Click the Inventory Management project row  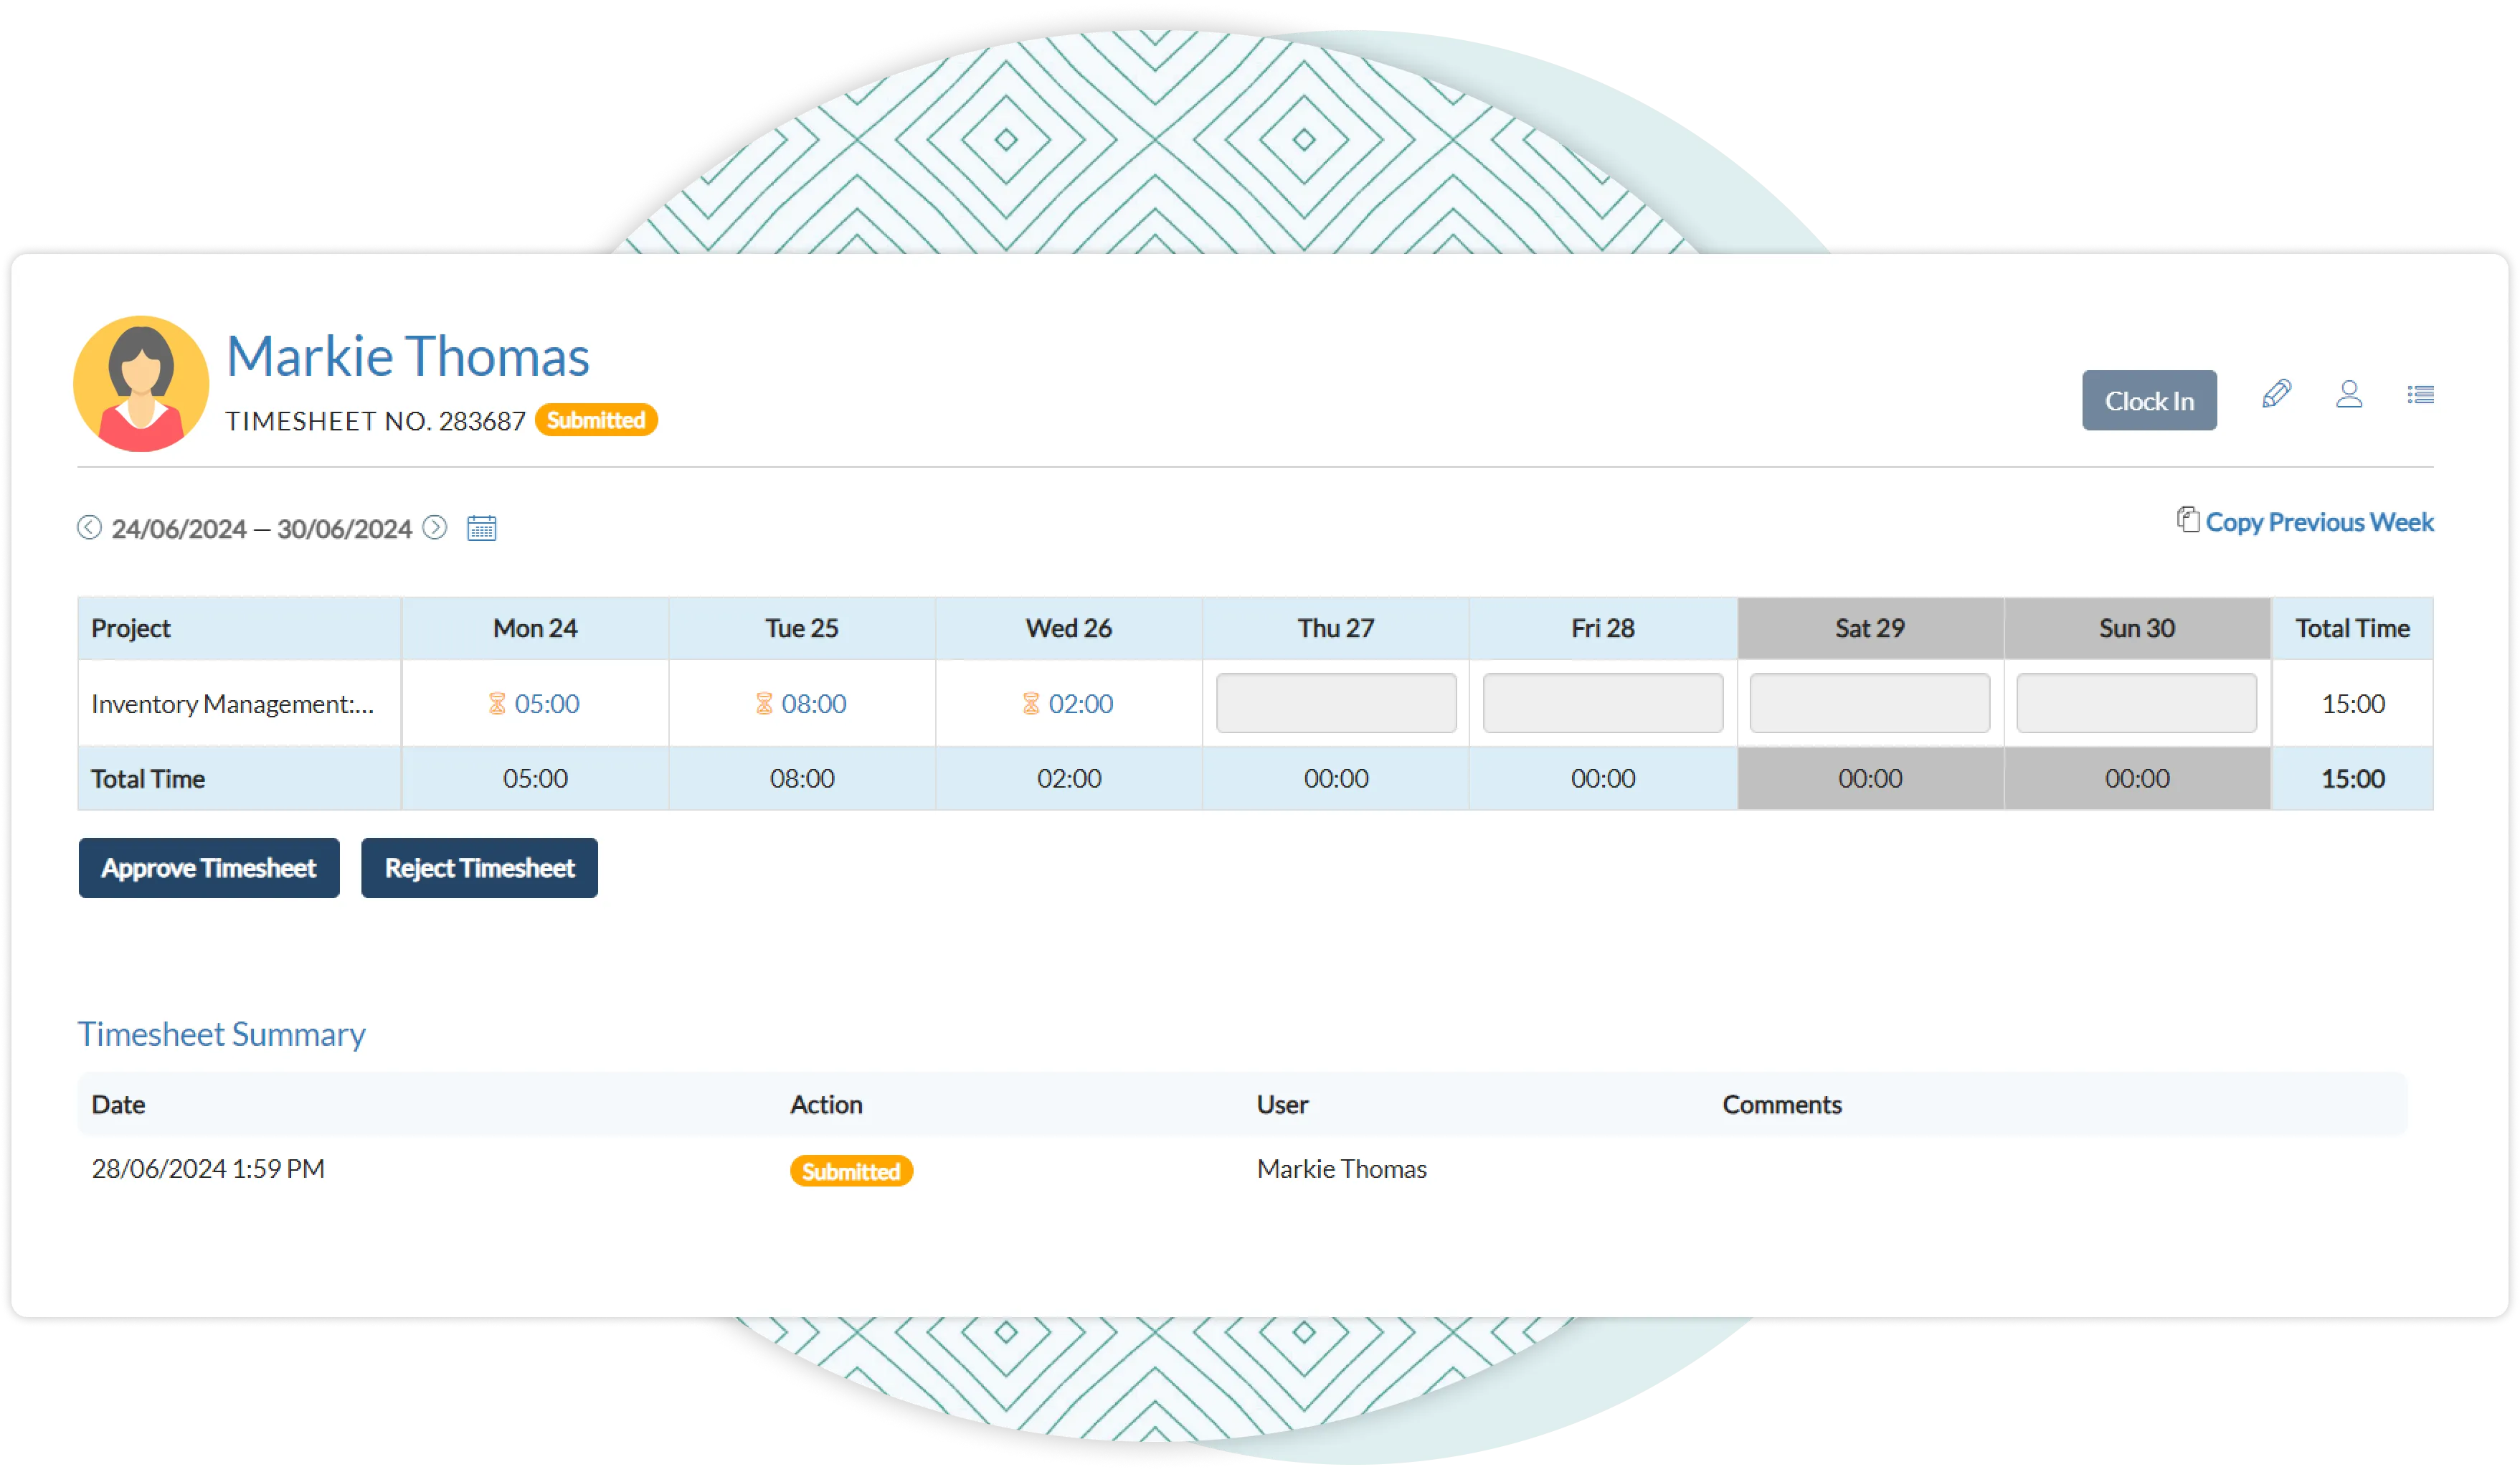232,704
